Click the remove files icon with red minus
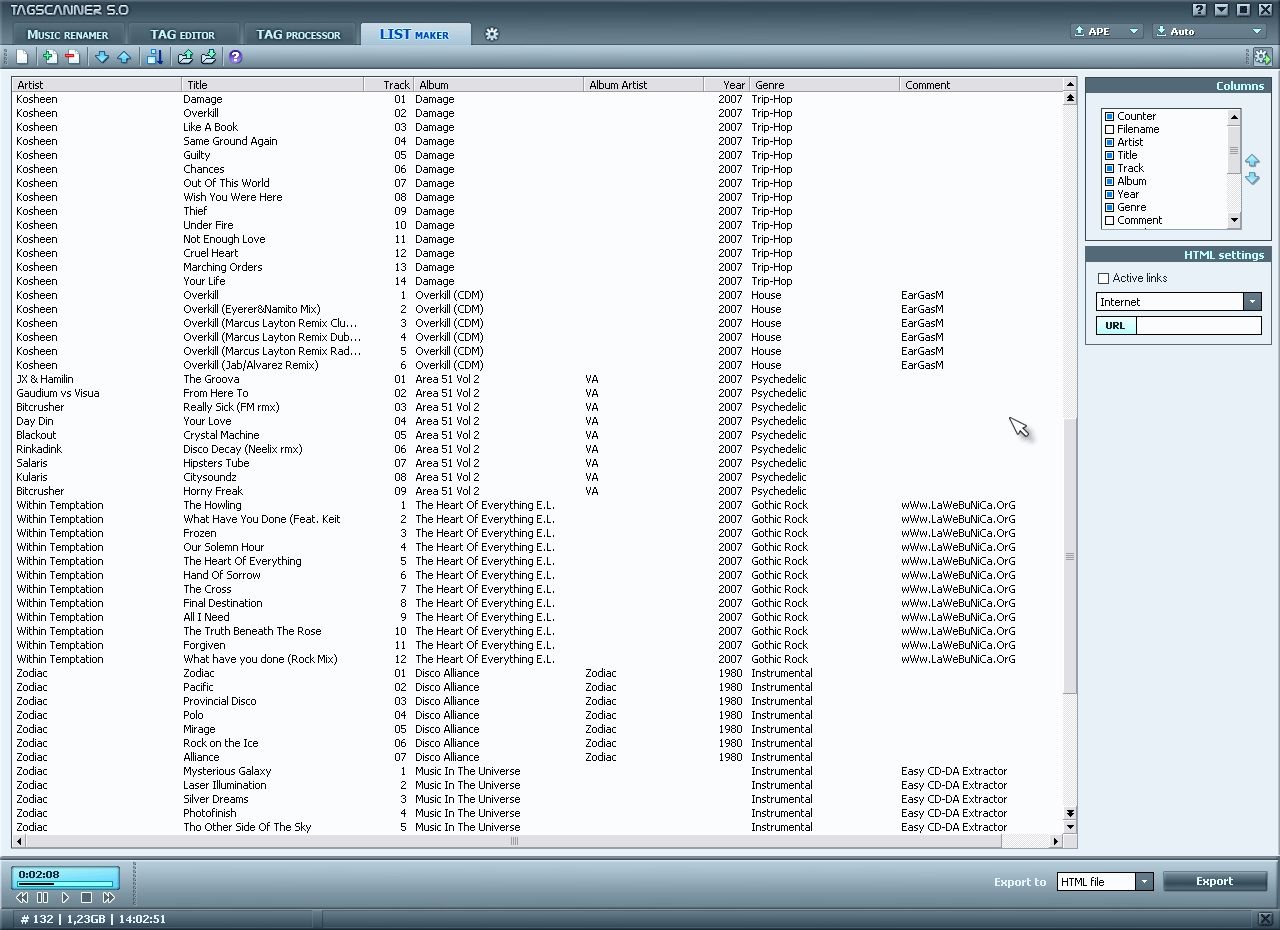This screenshot has height=930, width=1280. pyautogui.click(x=72, y=57)
